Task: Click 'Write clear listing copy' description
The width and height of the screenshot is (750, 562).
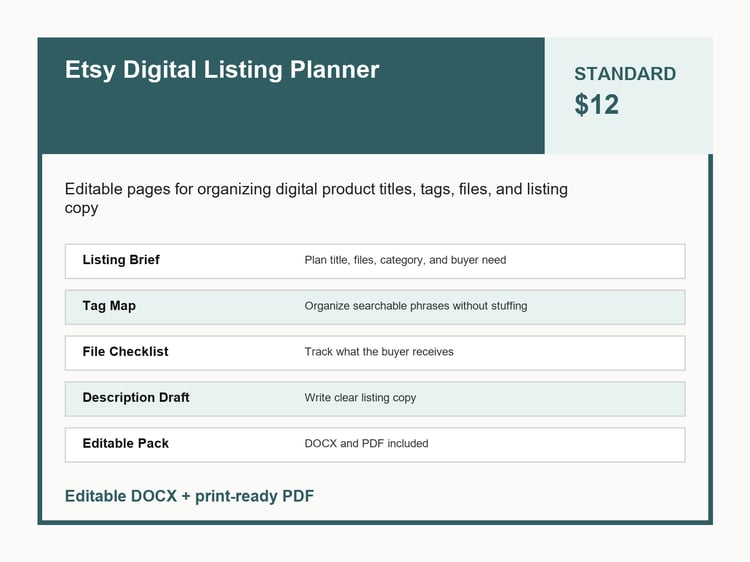Action: [x=360, y=398]
